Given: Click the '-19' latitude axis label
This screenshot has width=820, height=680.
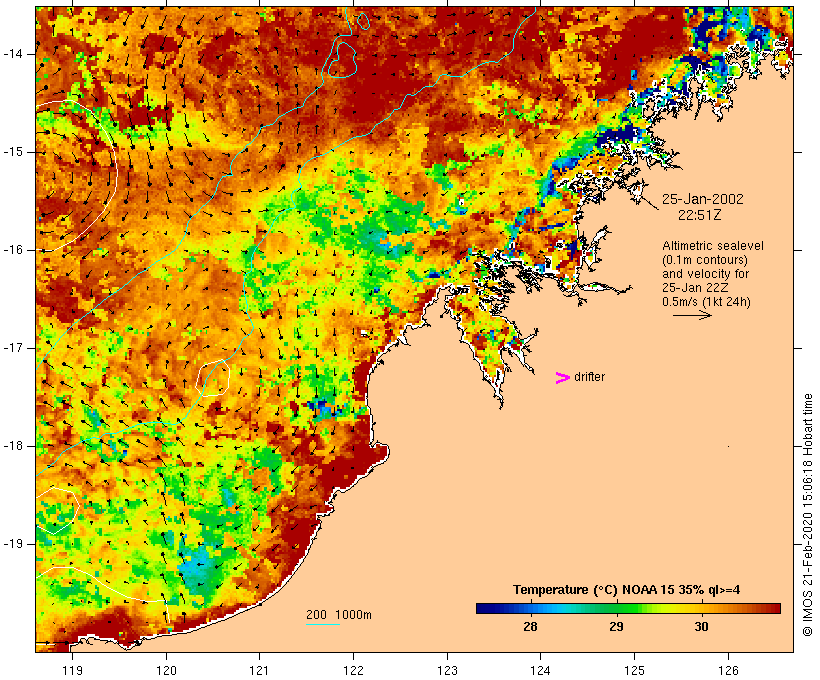Looking at the screenshot, I should 13,544.
